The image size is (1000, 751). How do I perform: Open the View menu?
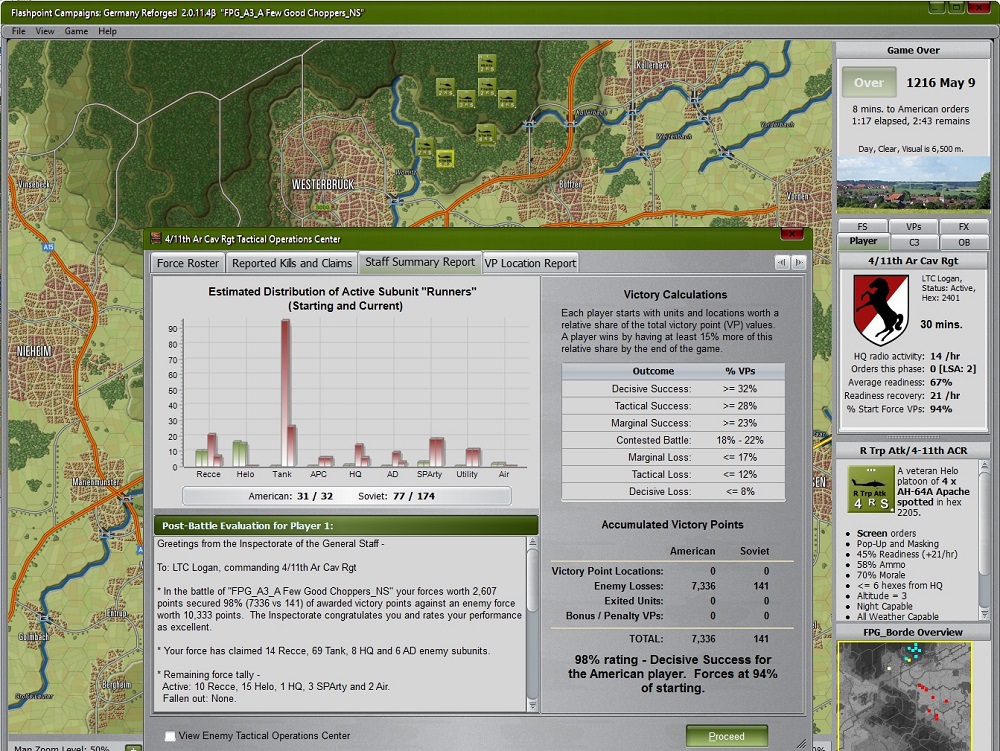coord(45,31)
